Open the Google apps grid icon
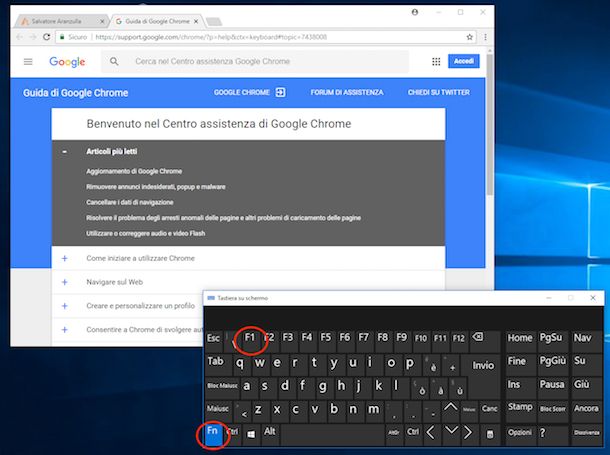This screenshot has width=610, height=455. pyautogui.click(x=436, y=61)
